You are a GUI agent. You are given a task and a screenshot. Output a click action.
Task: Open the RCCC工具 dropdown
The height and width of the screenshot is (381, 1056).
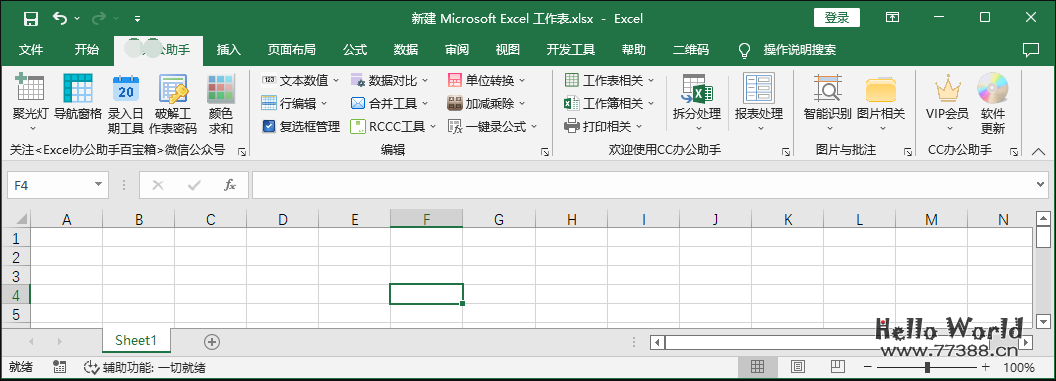click(x=393, y=126)
